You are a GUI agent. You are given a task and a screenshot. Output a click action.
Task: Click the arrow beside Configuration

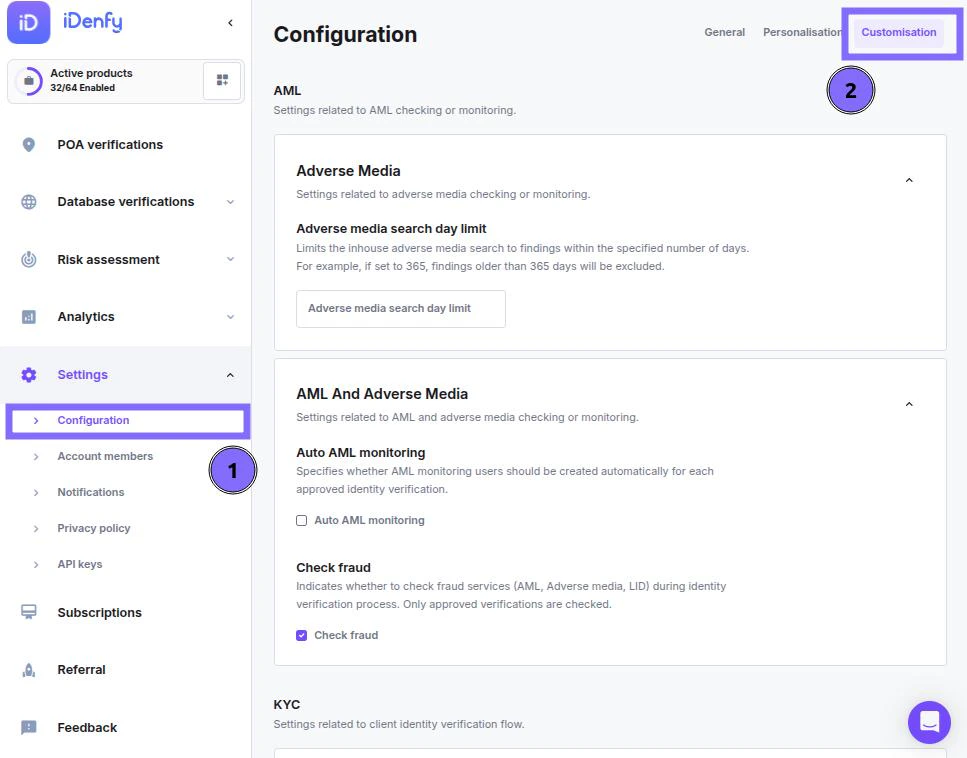36,421
